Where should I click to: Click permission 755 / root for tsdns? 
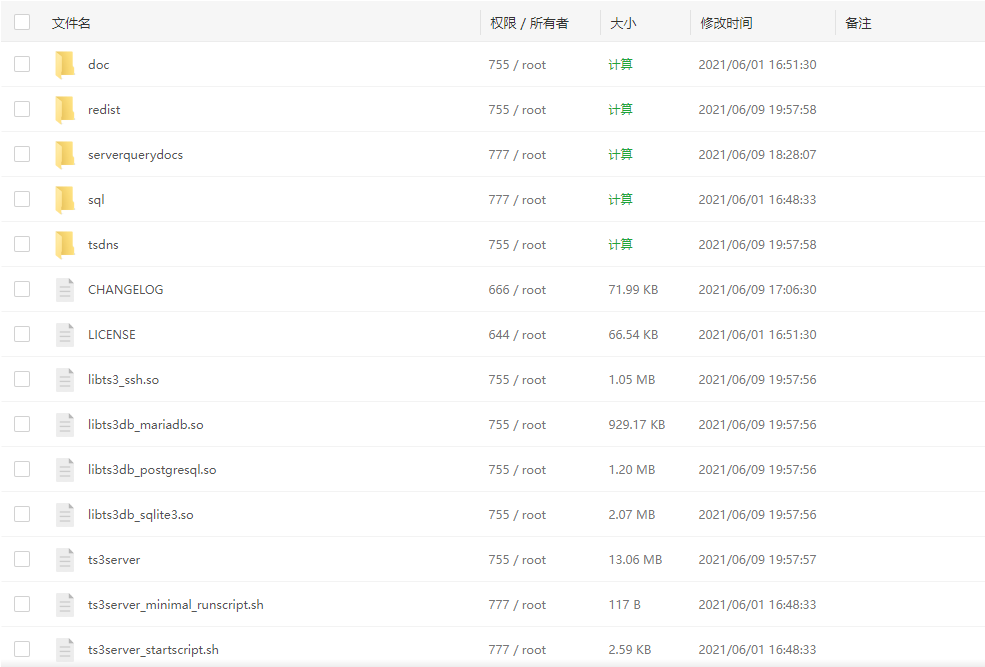point(517,245)
